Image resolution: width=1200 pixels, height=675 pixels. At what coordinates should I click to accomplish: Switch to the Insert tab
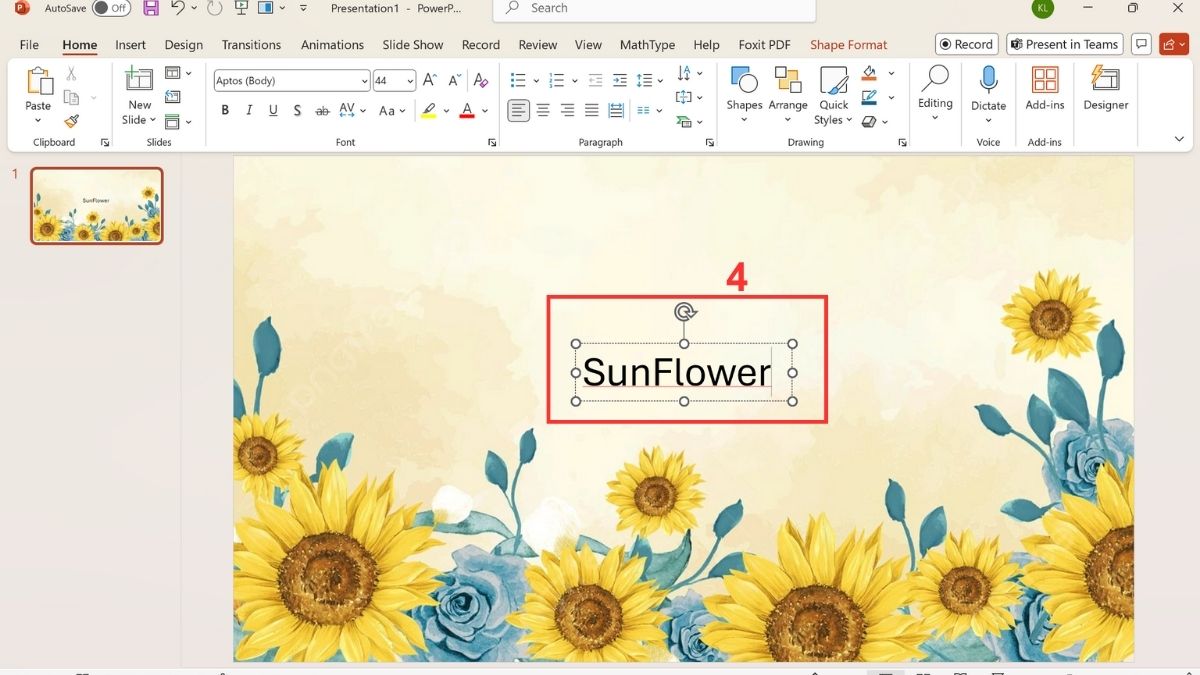(x=130, y=45)
